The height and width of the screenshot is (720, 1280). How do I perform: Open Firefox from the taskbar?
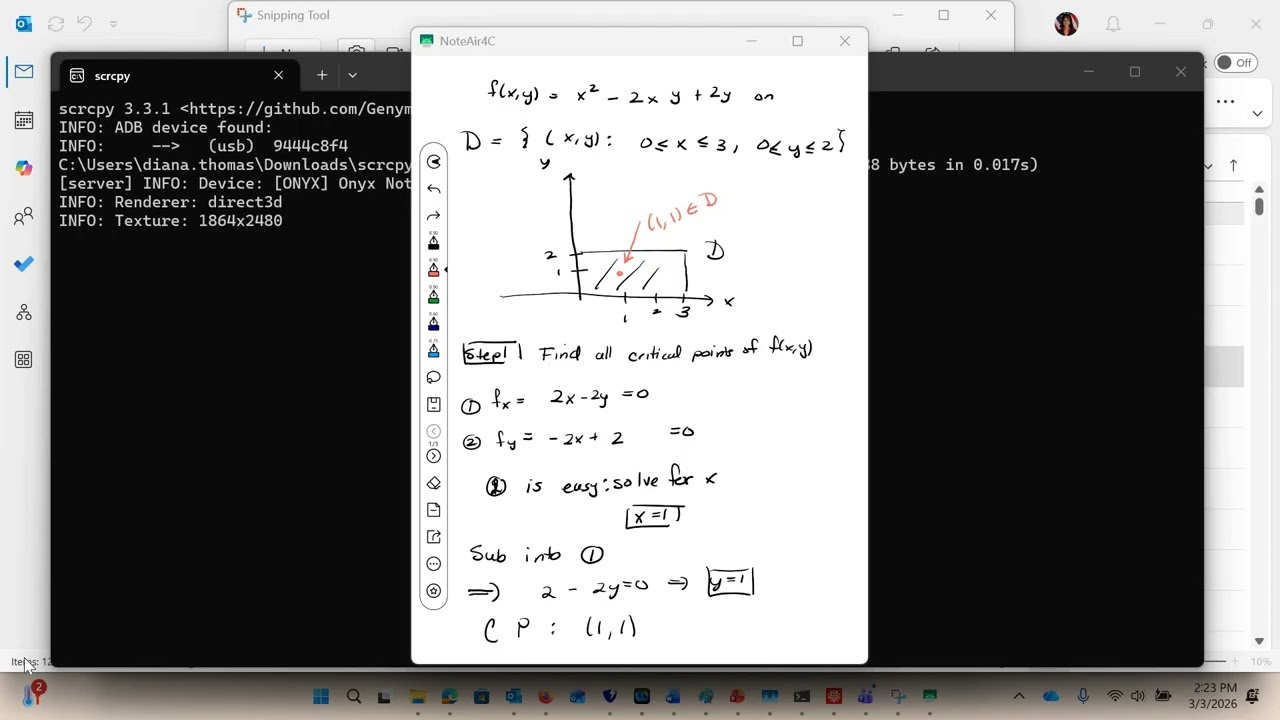click(545, 696)
